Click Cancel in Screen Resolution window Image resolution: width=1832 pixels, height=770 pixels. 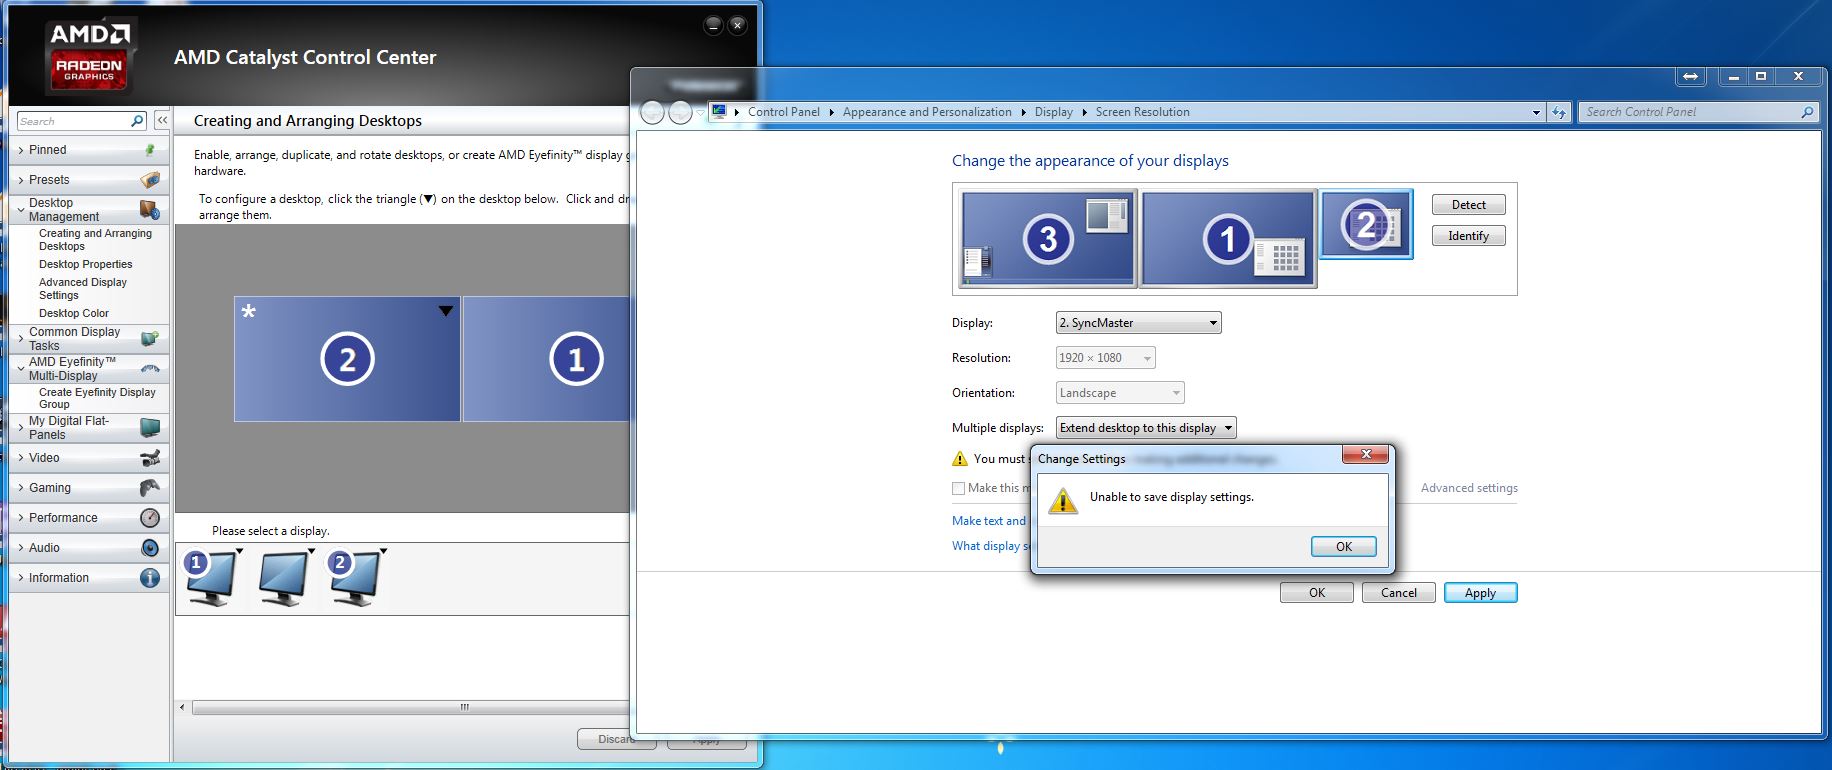tap(1398, 593)
